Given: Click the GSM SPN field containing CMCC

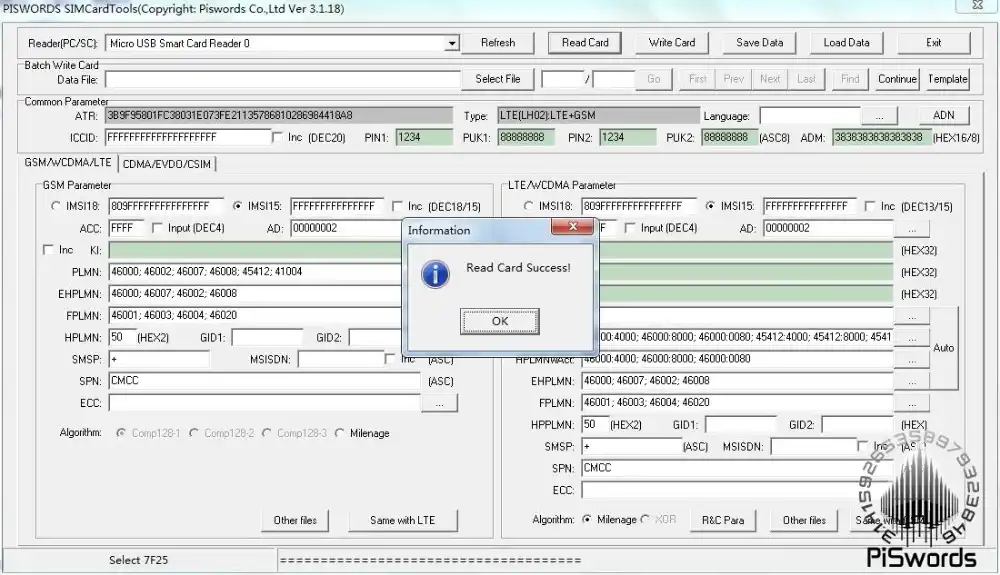Looking at the screenshot, I should tap(264, 381).
